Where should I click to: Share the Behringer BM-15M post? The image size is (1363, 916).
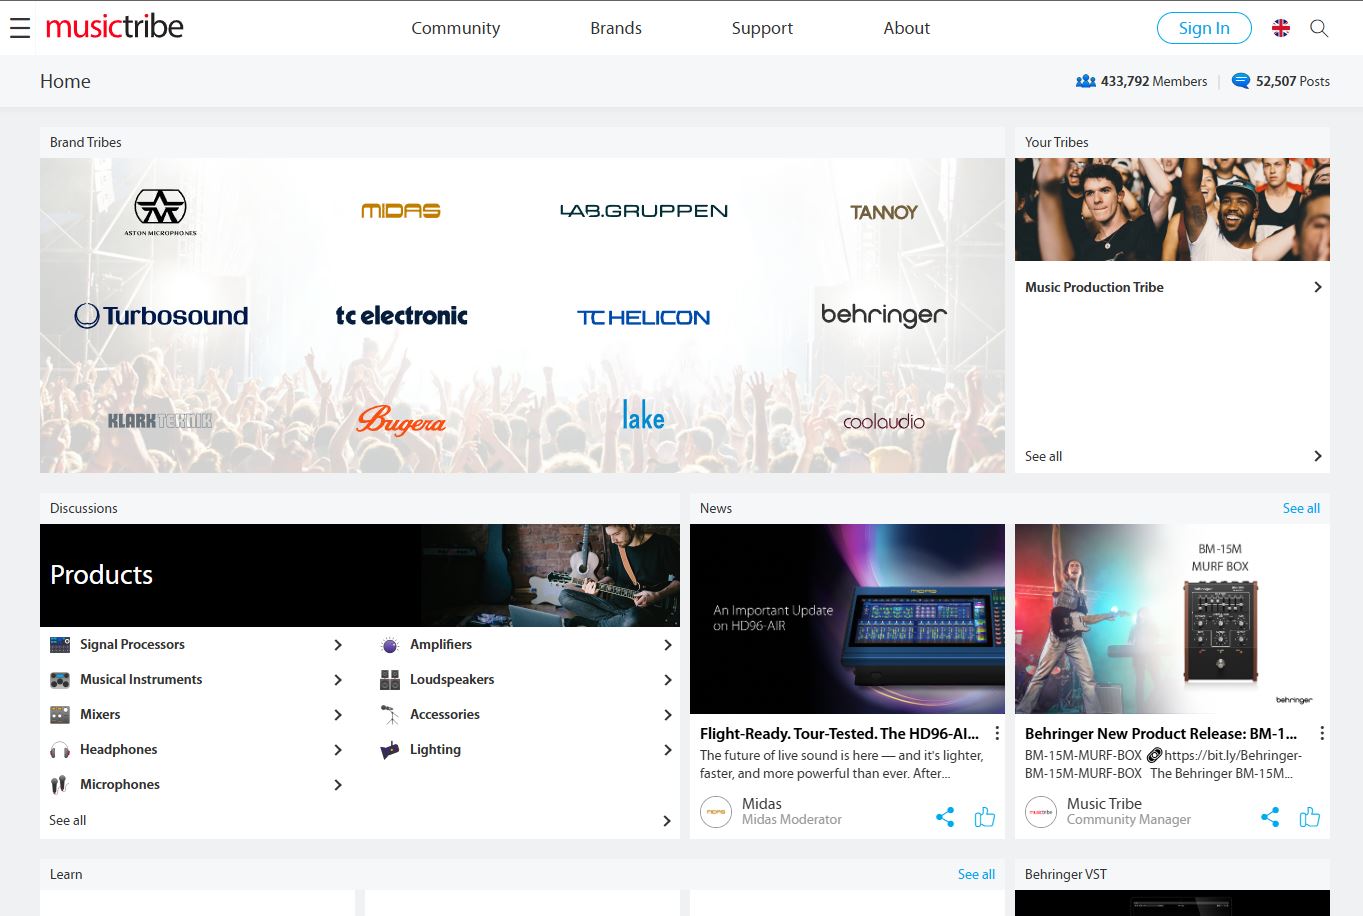[1270, 817]
